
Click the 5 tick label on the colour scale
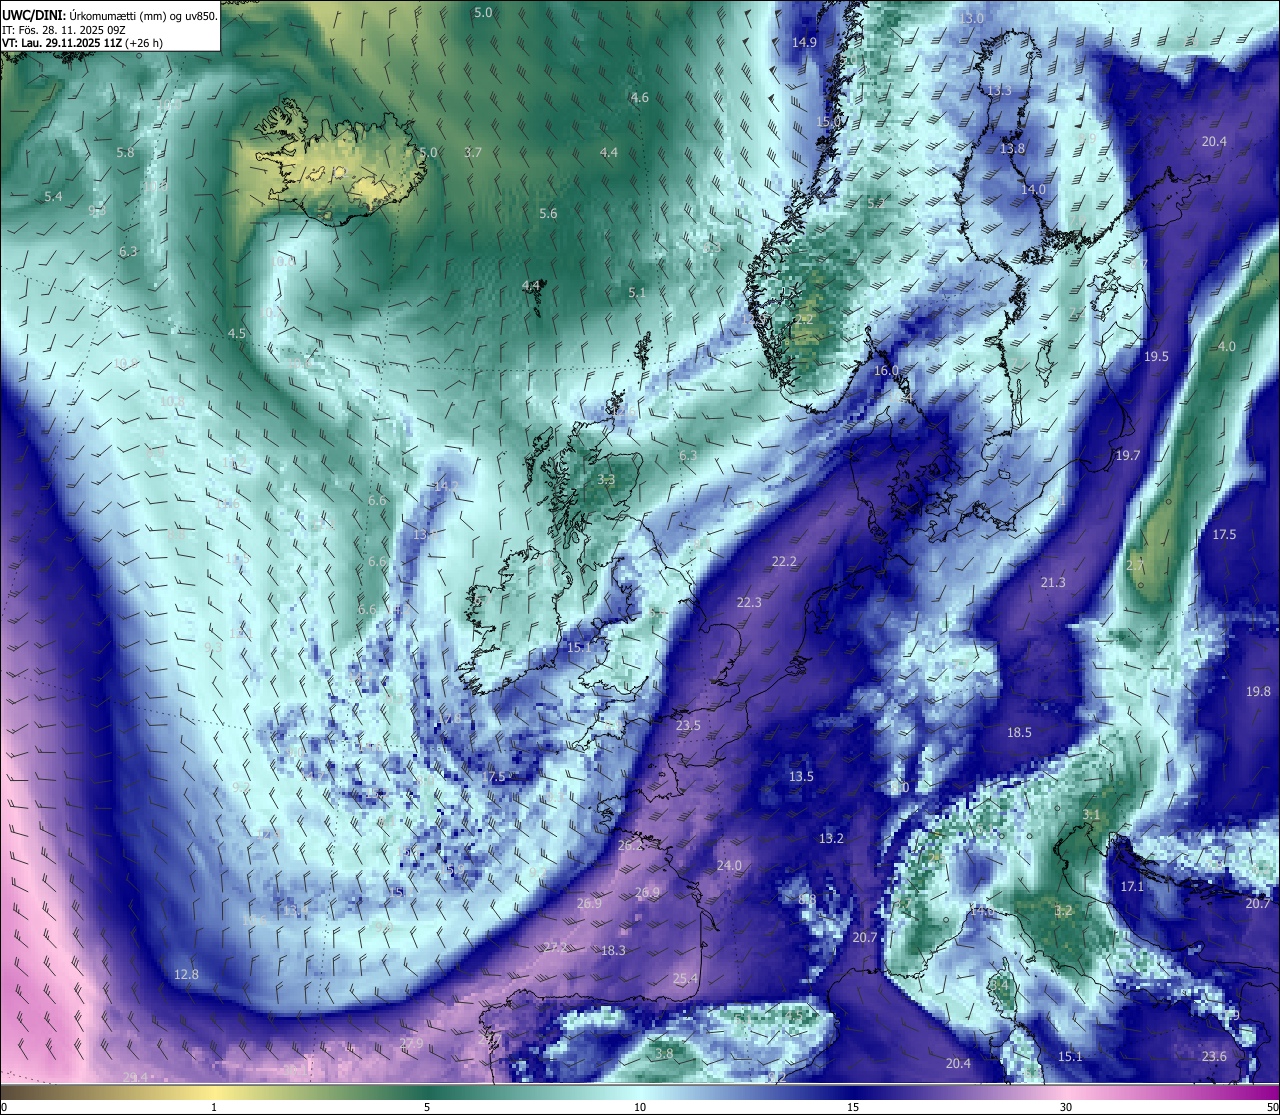[x=427, y=1107]
